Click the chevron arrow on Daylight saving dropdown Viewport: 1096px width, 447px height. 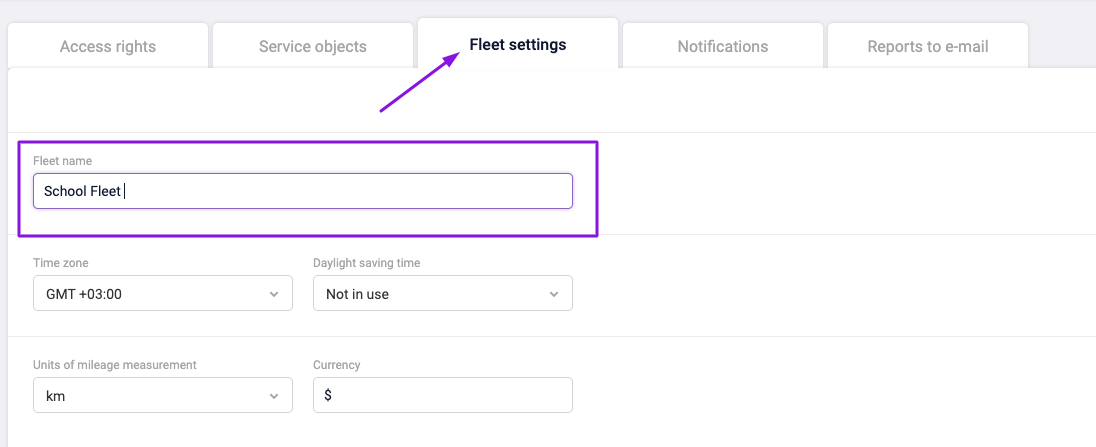pyautogui.click(x=555, y=294)
